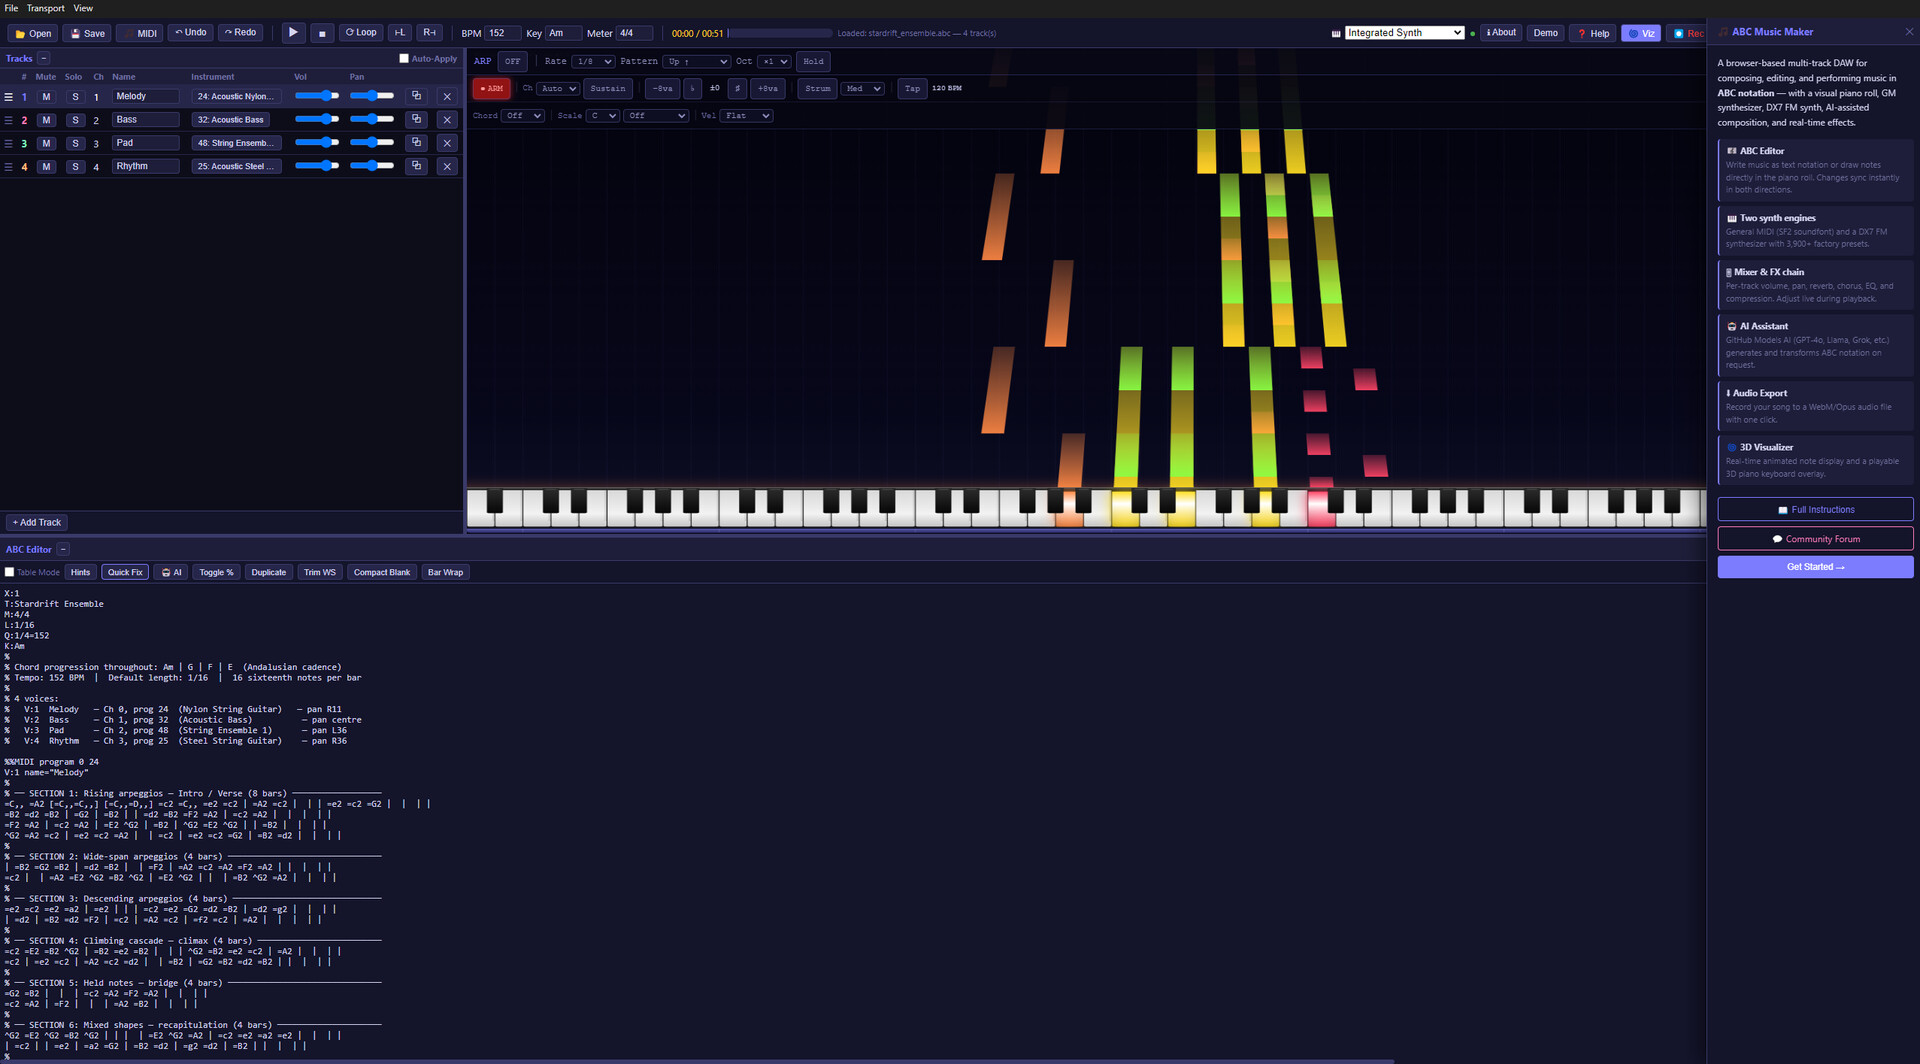This screenshot has width=1920, height=1064.
Task: Open the View menu
Action: click(x=83, y=8)
